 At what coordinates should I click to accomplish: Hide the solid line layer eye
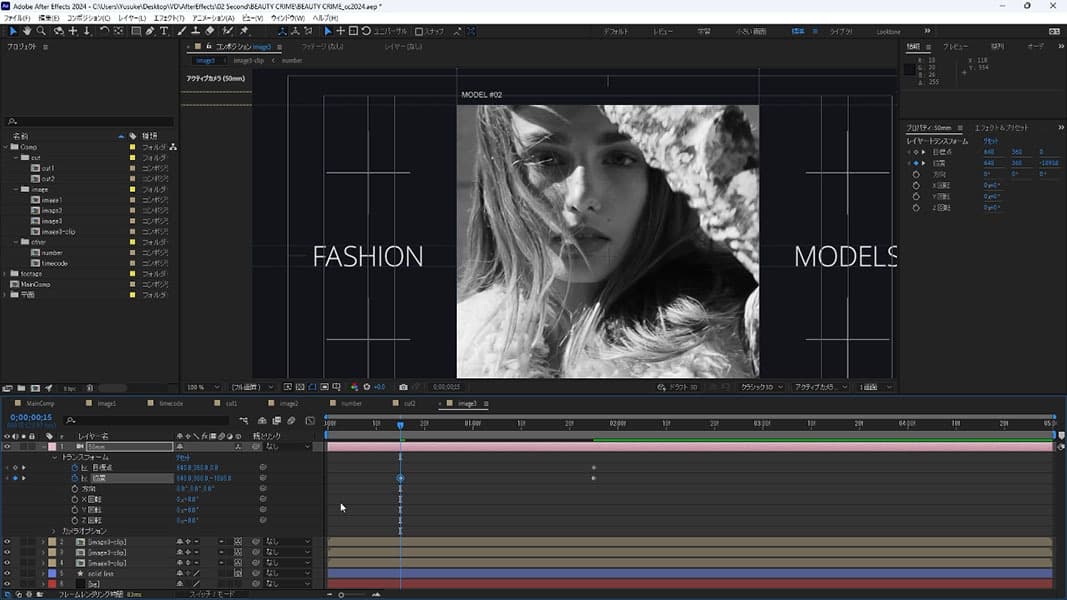[7, 573]
